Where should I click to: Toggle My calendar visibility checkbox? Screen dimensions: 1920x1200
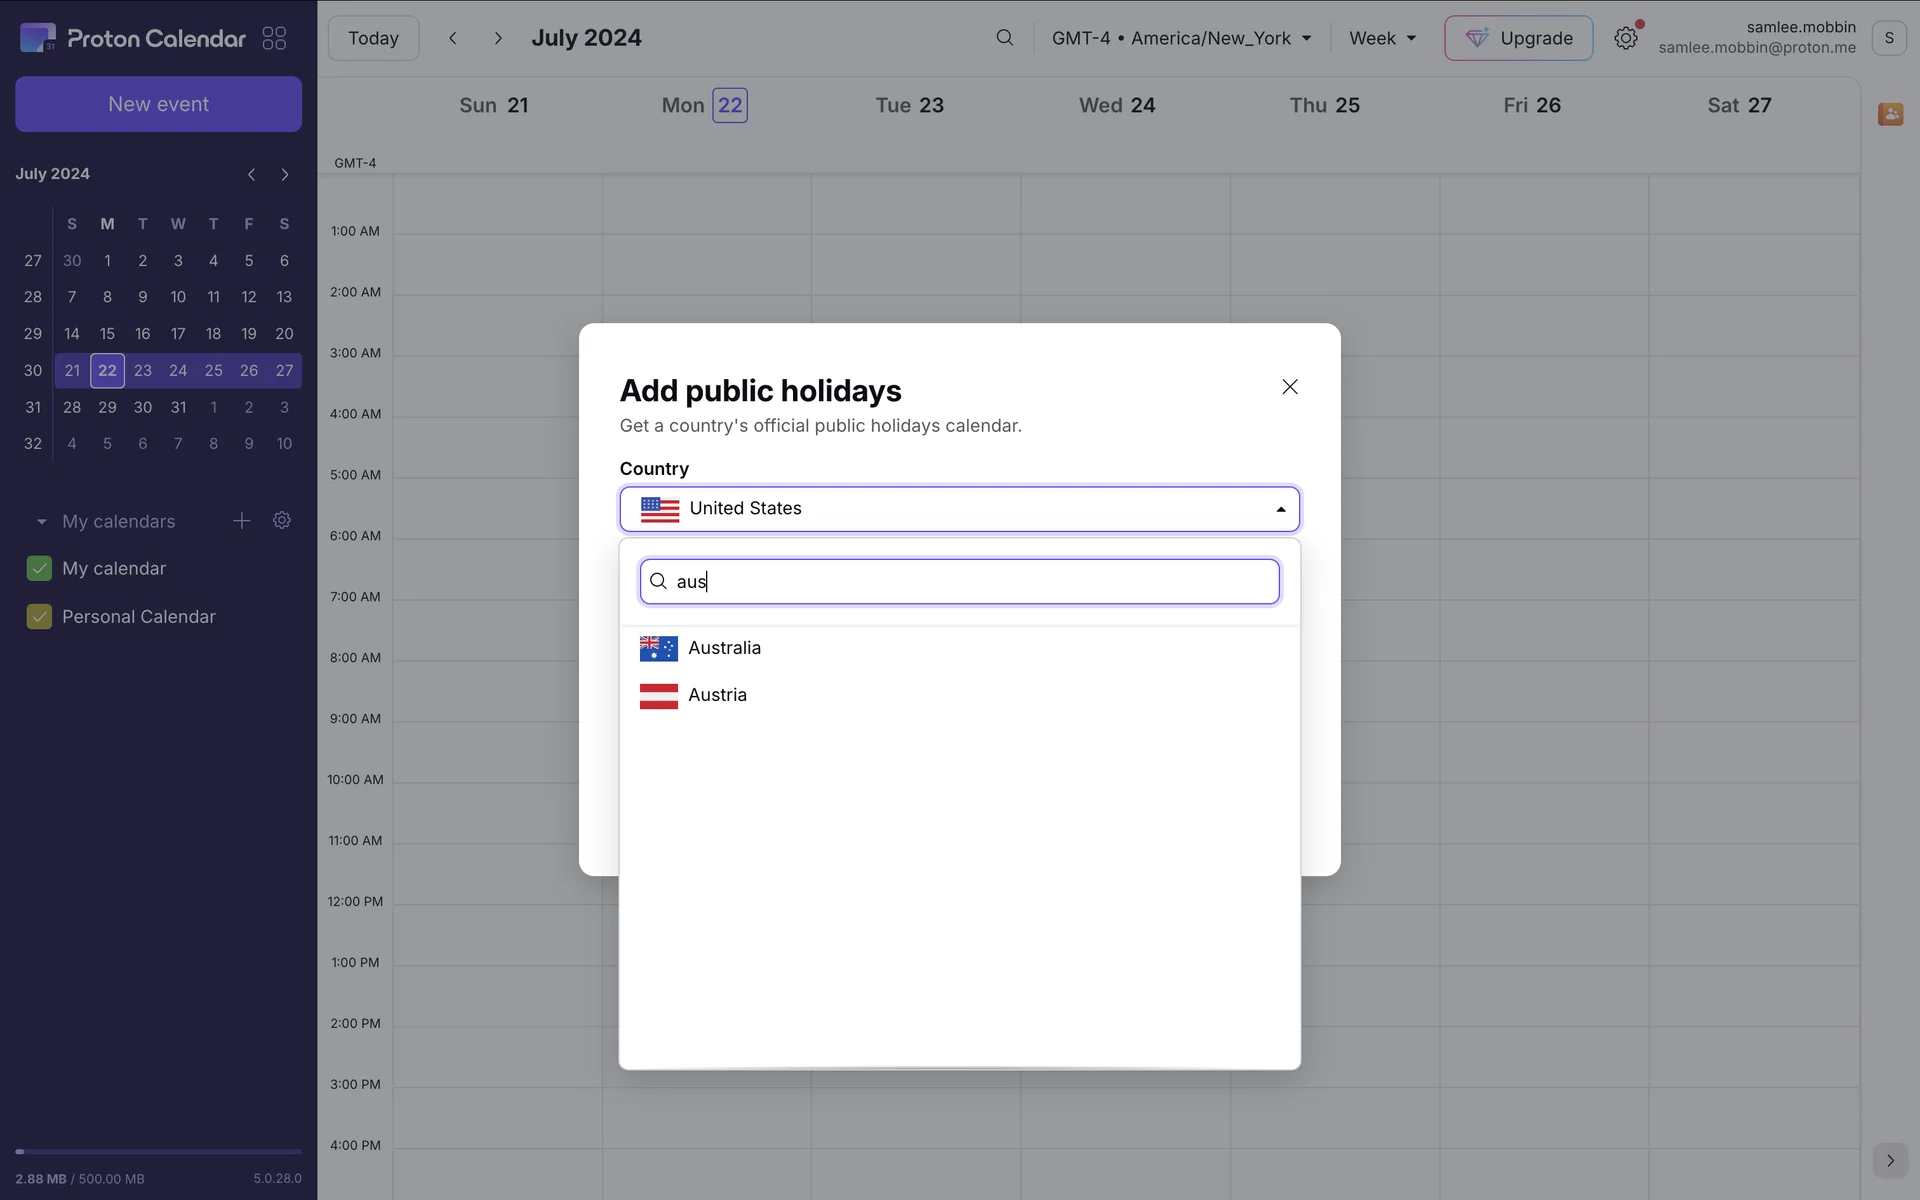[39, 569]
